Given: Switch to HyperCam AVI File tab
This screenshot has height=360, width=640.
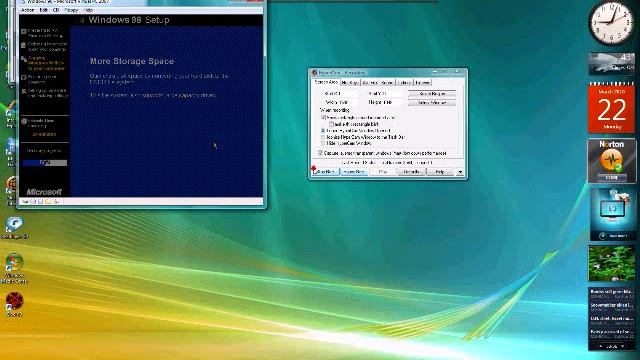Looking at the screenshot, I should pyautogui.click(x=370, y=82).
